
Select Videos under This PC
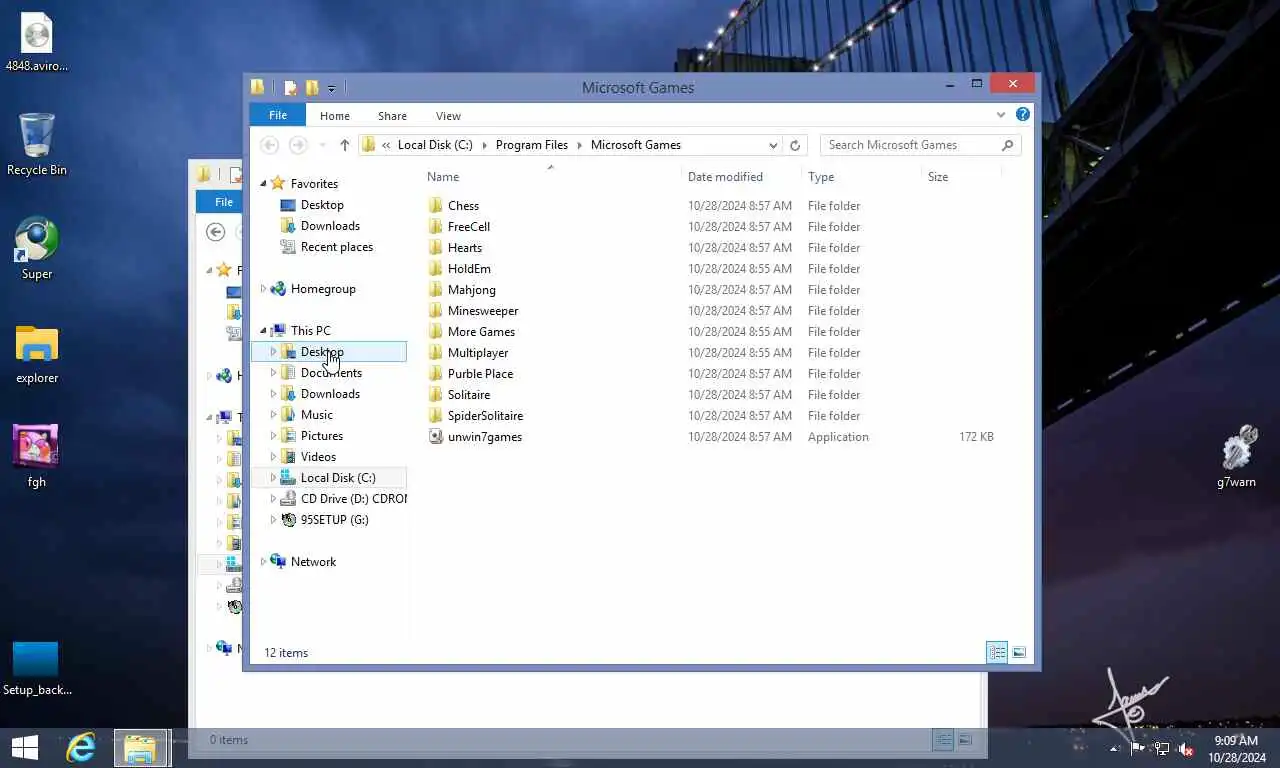point(318,457)
